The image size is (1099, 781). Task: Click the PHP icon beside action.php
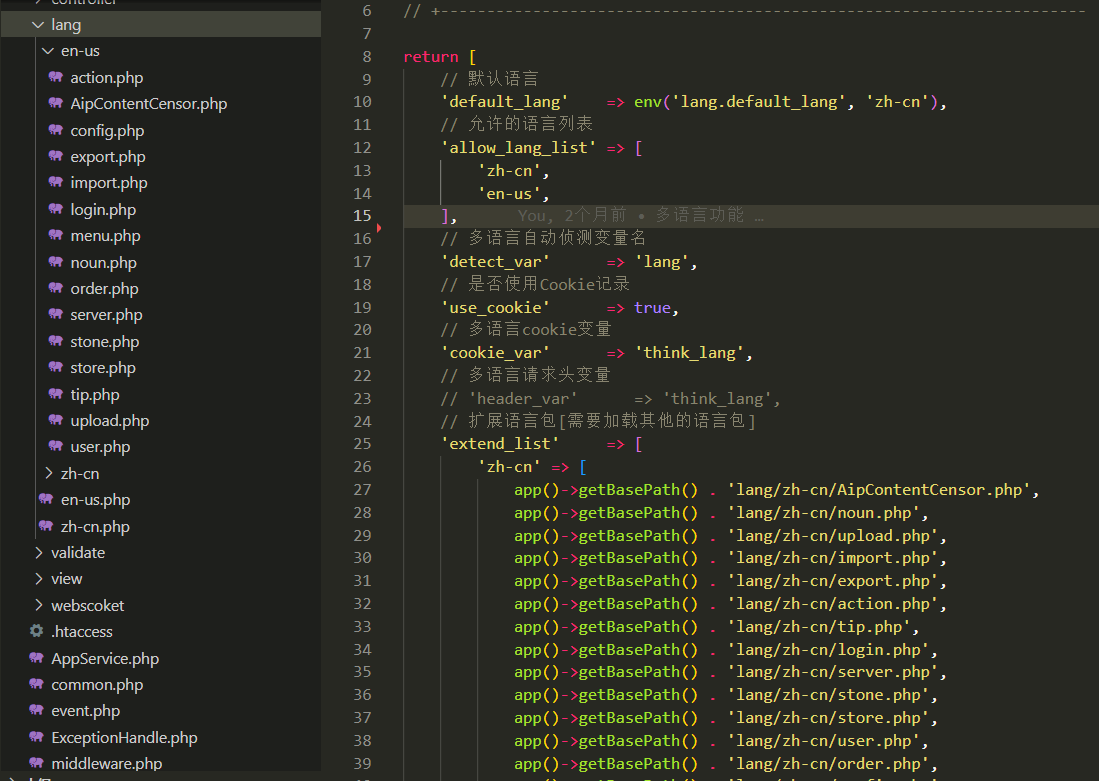55,77
